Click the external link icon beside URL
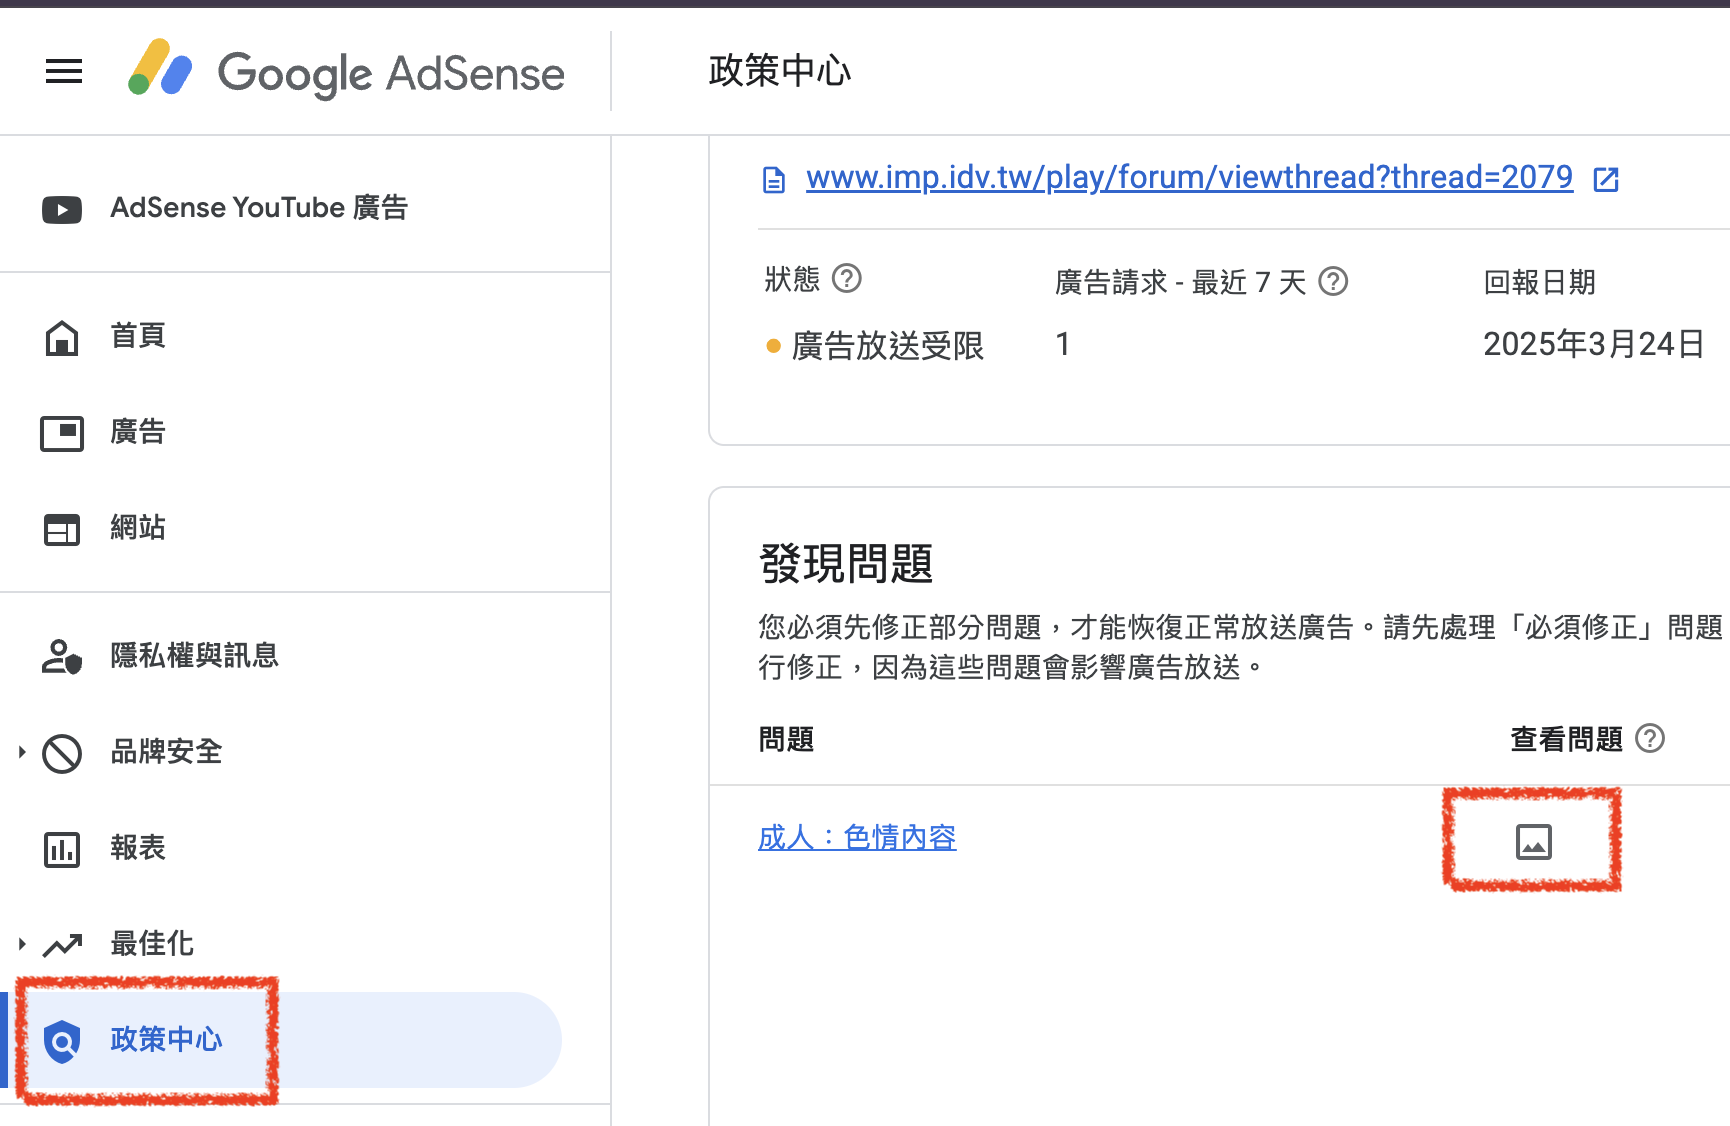Screen dimensions: 1730x1126 point(1606,179)
